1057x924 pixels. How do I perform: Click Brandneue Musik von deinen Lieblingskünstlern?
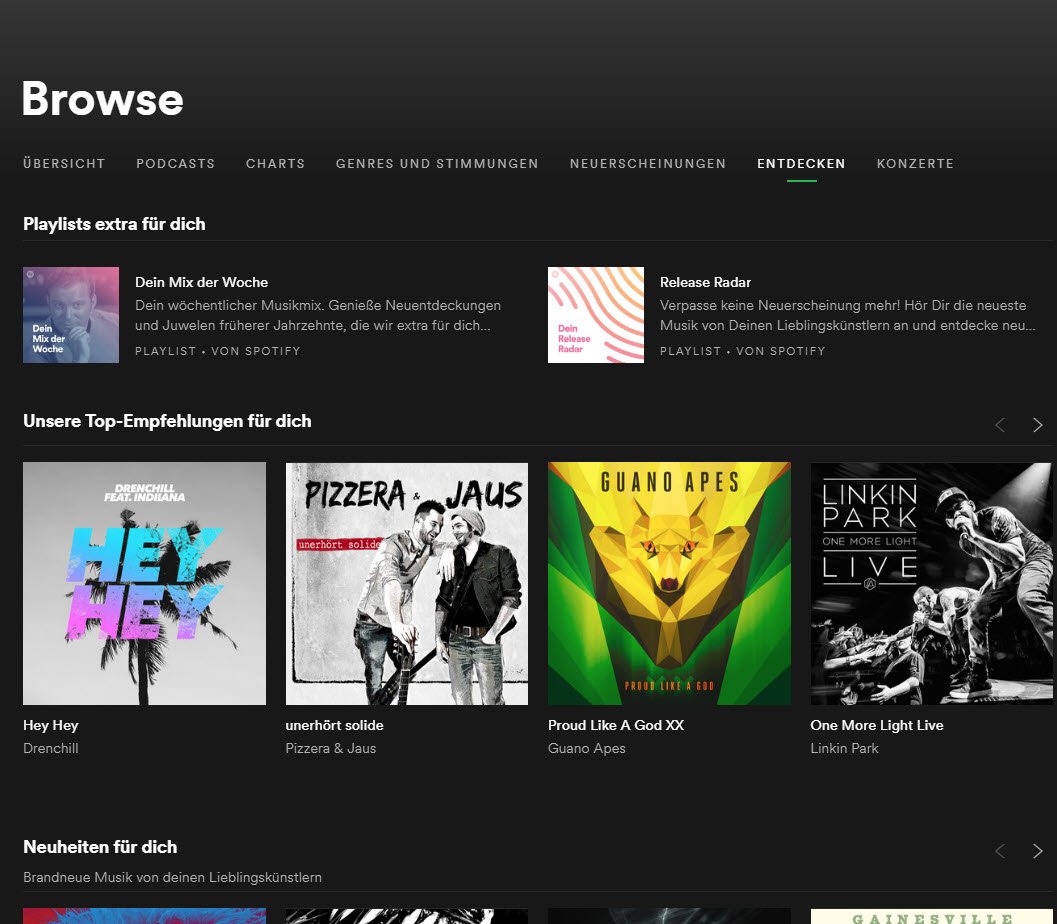pyautogui.click(x=172, y=877)
